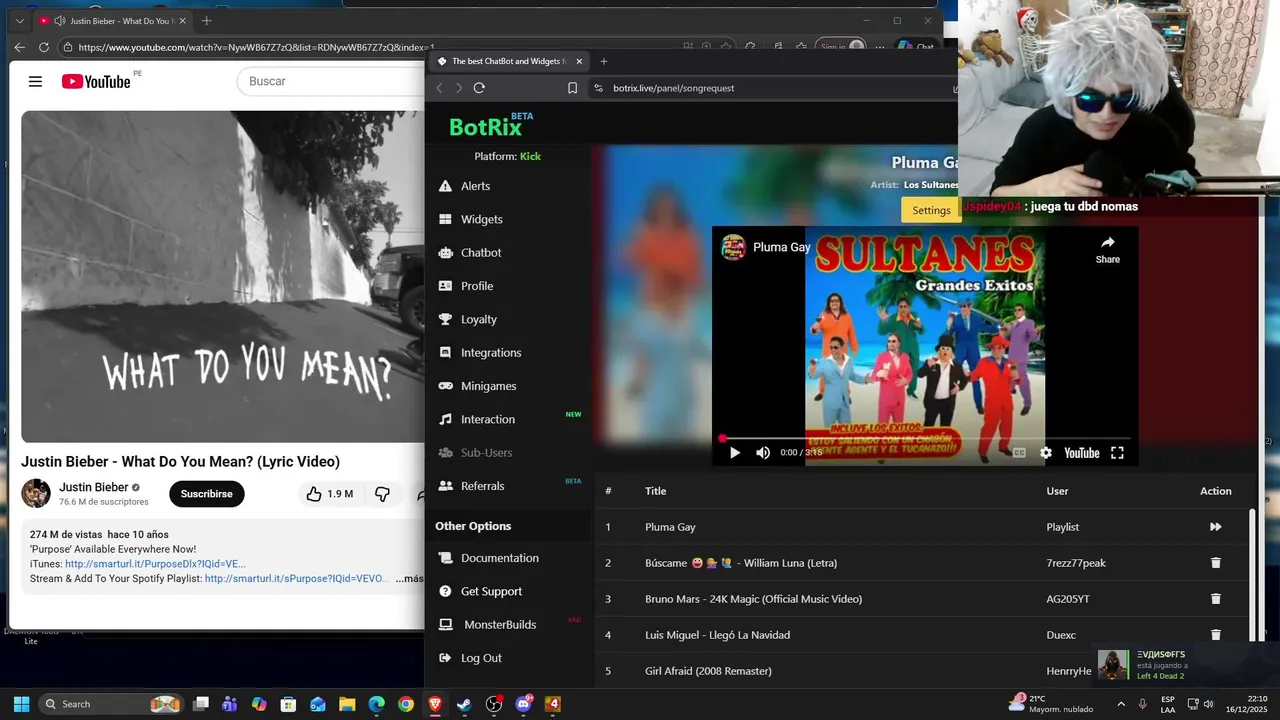Open MonsterBuilds link
Image resolution: width=1280 pixels, height=720 pixels.
(499, 625)
